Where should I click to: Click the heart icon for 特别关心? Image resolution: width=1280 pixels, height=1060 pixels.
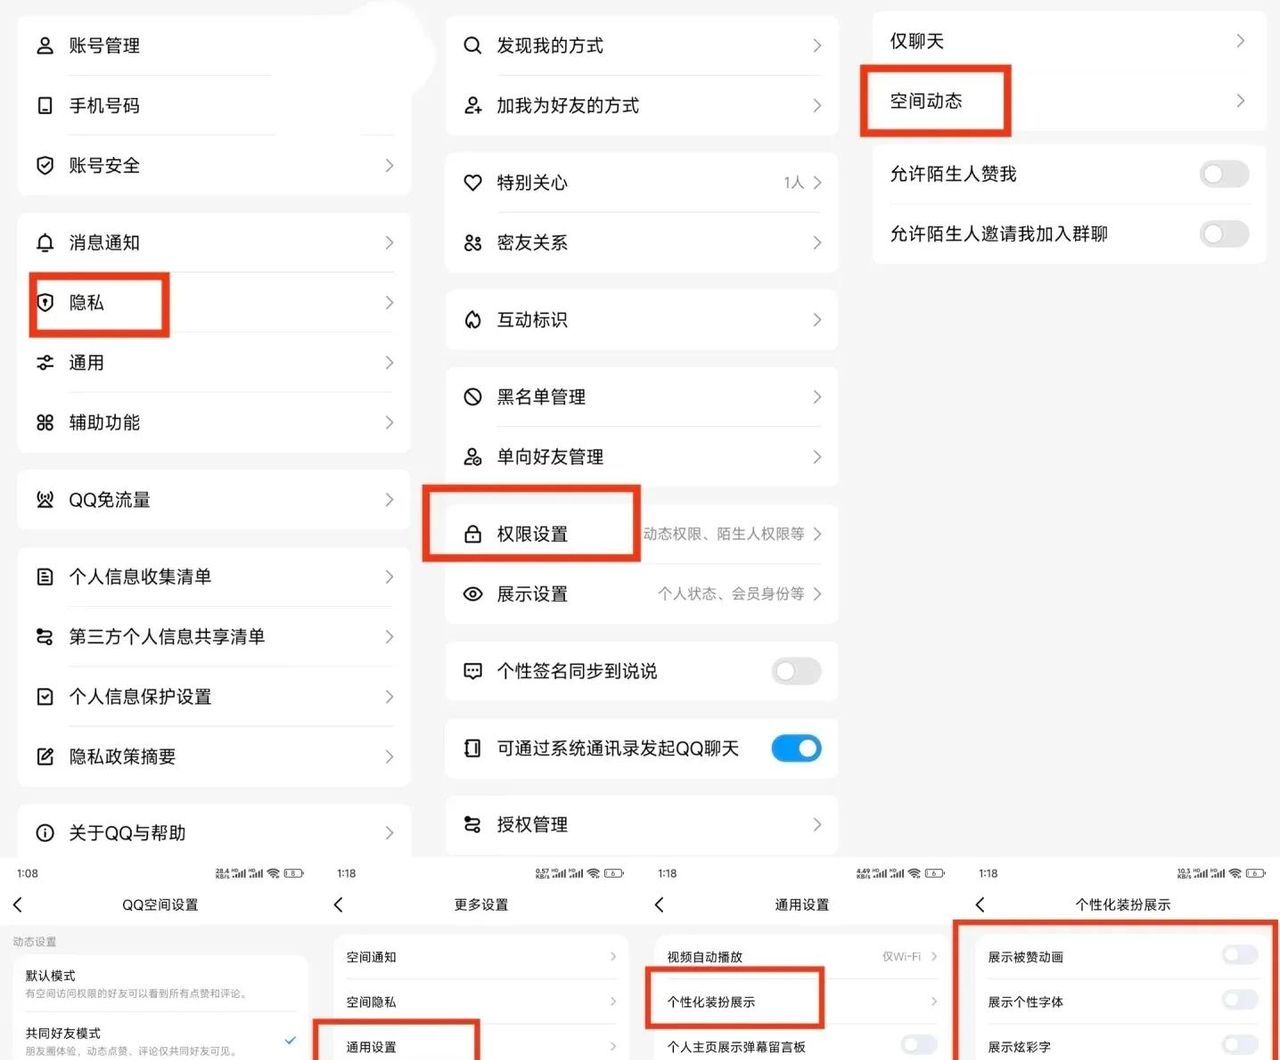(472, 183)
